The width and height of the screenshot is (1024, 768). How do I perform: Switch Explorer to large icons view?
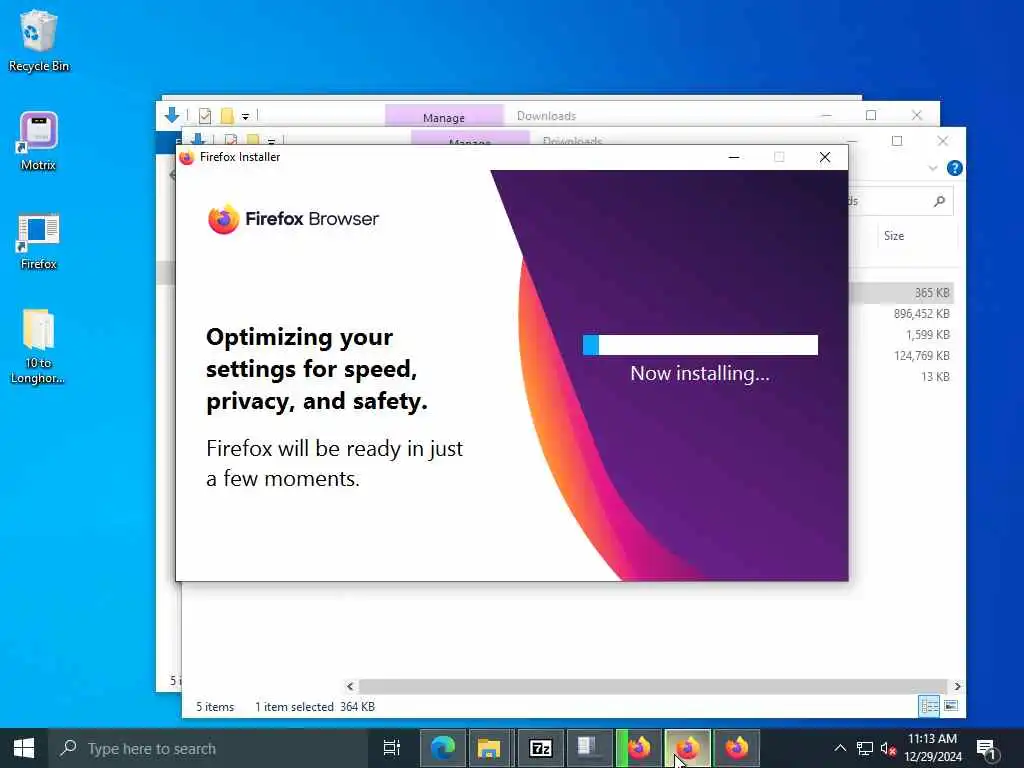coord(951,706)
